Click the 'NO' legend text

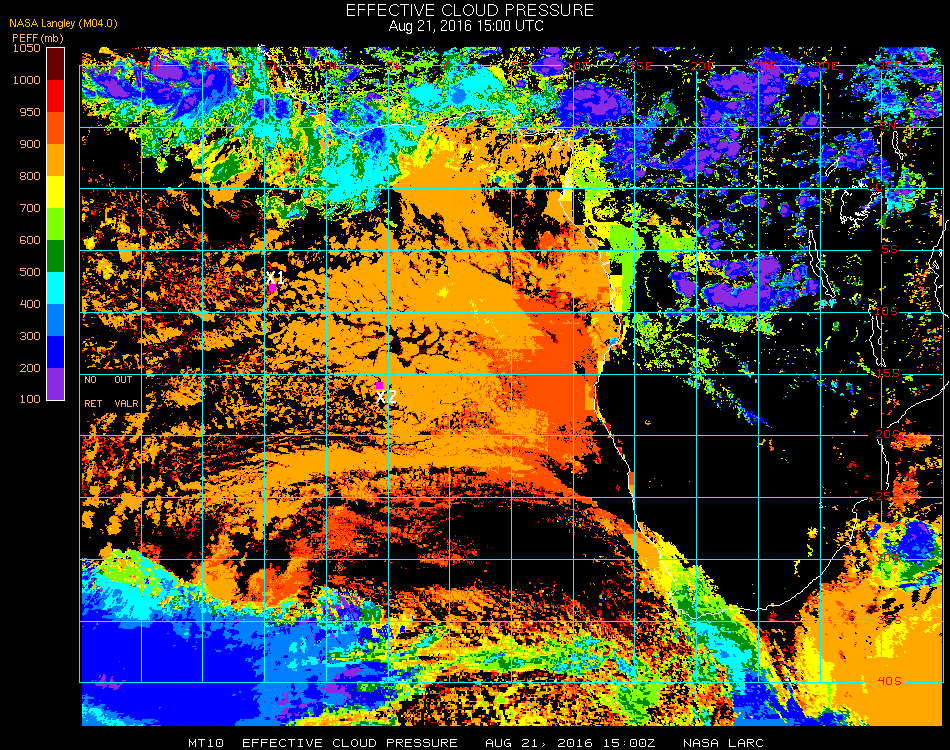click(90, 380)
